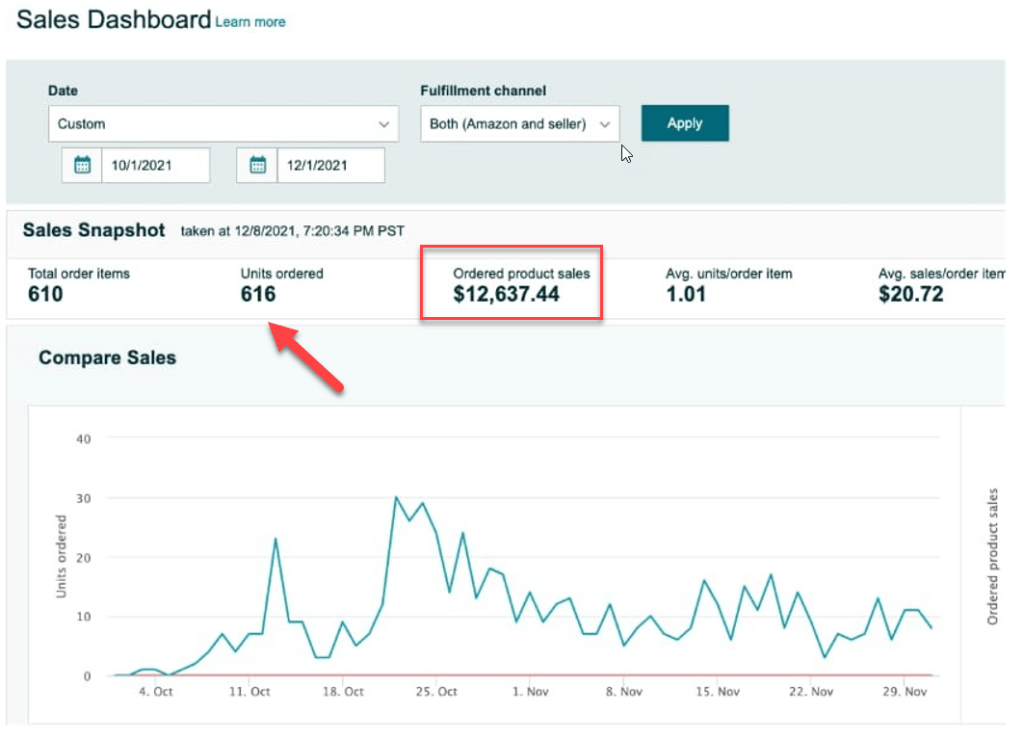
Task: Click the 1. Nov x-axis label
Action: click(x=530, y=692)
